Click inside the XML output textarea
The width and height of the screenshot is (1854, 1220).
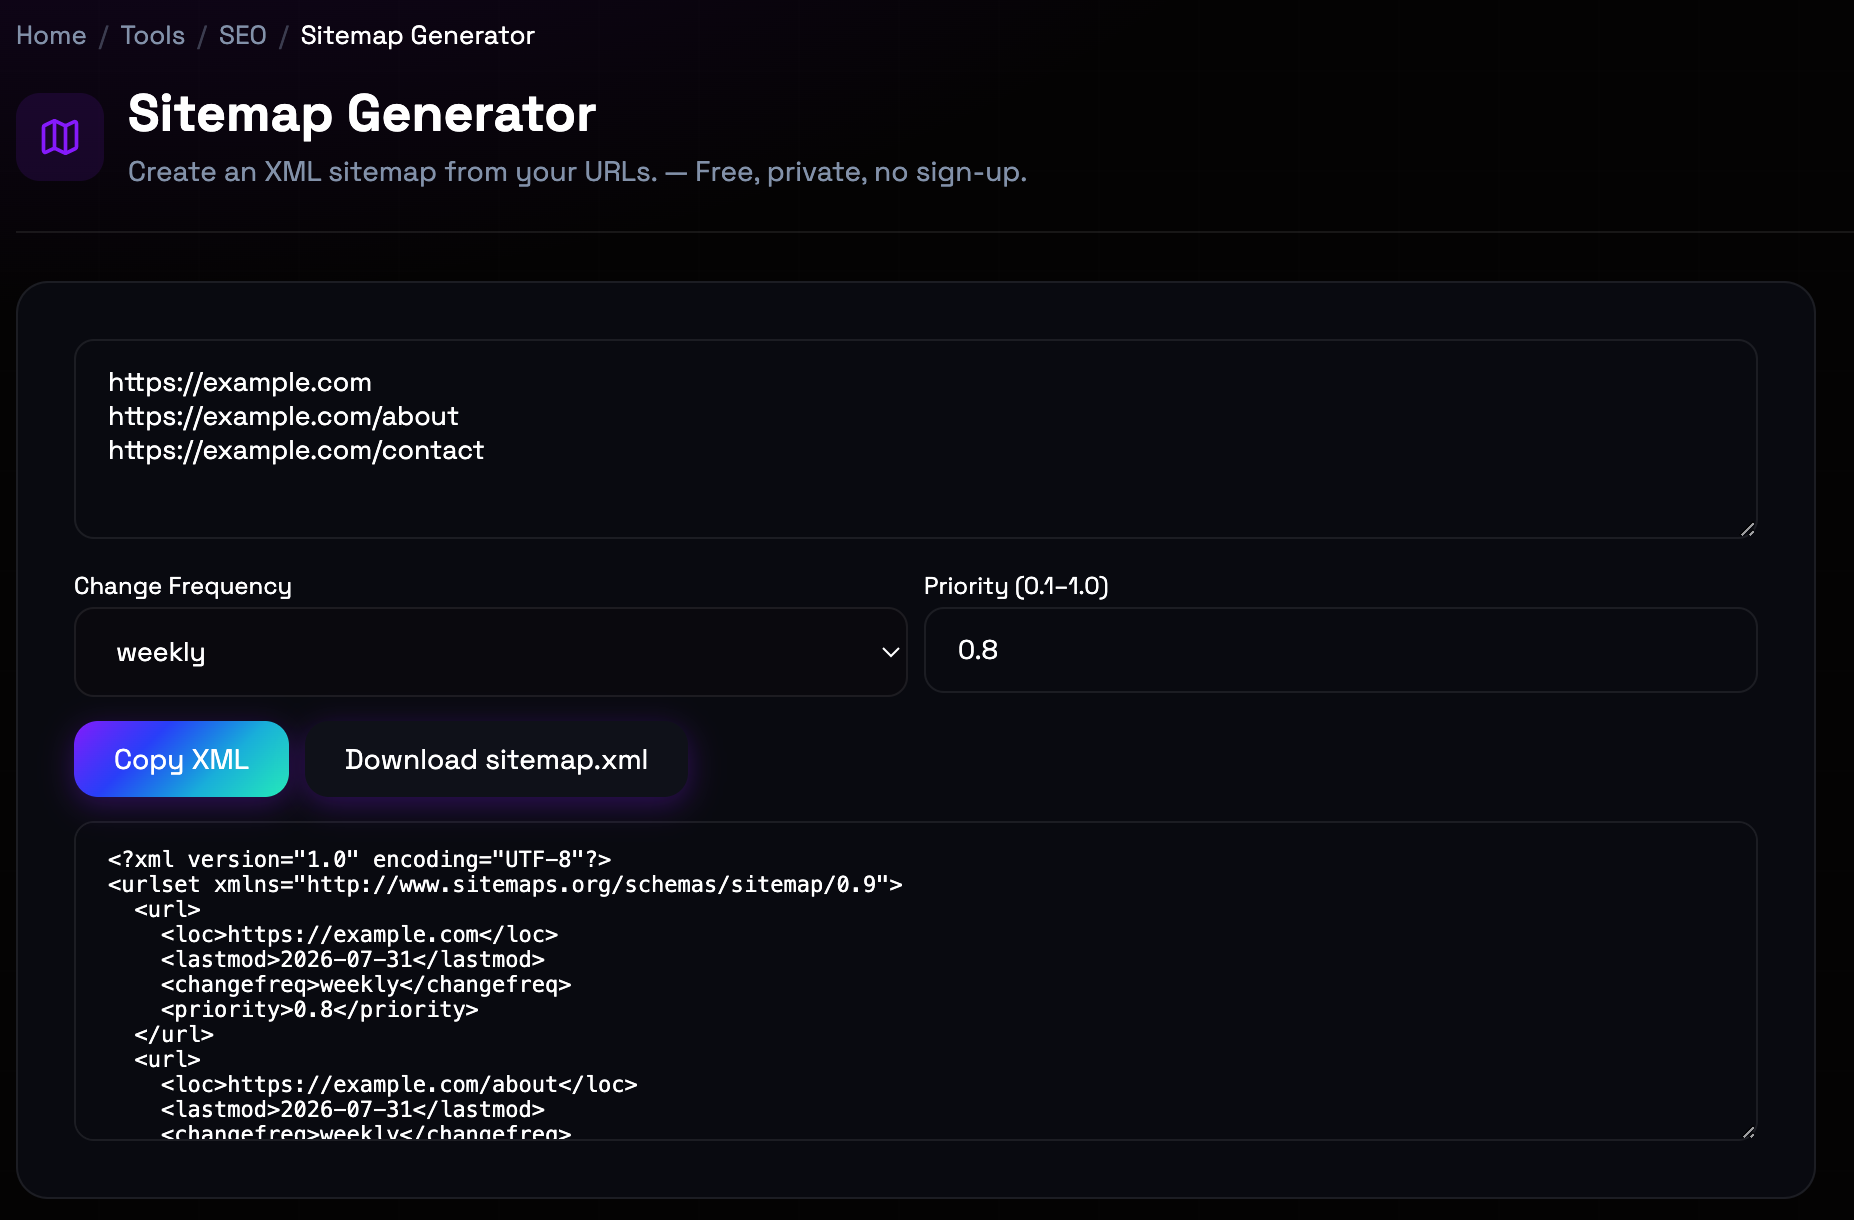tap(915, 980)
